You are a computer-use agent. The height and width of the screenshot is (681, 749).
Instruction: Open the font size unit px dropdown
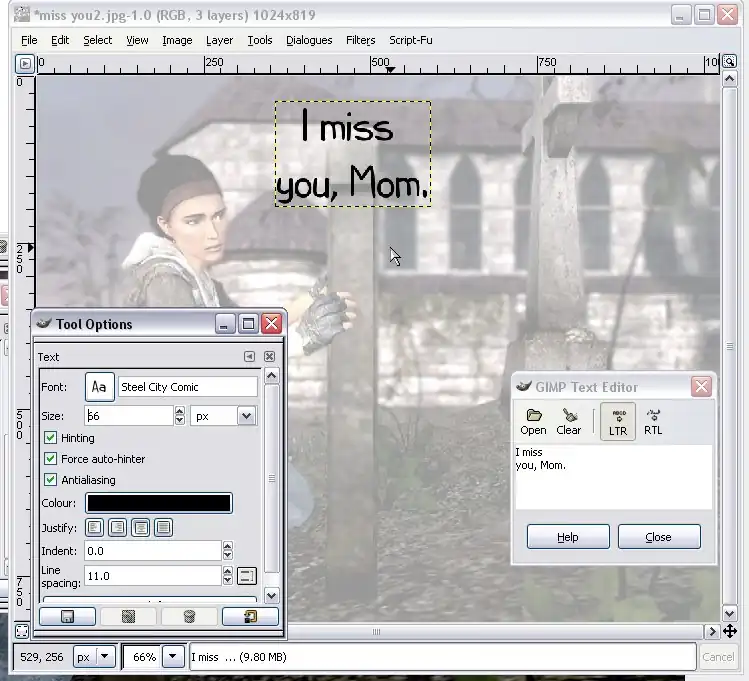click(x=246, y=415)
